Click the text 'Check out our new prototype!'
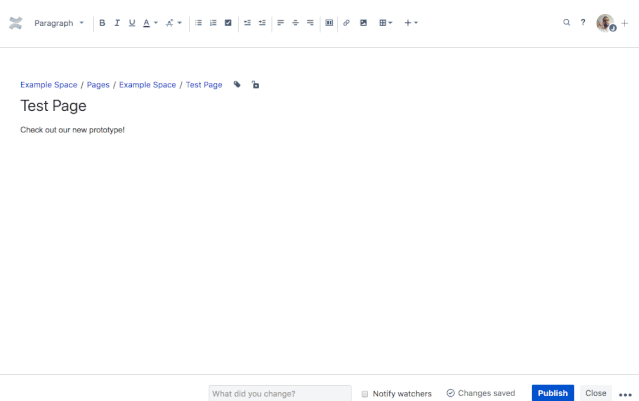 coord(73,130)
